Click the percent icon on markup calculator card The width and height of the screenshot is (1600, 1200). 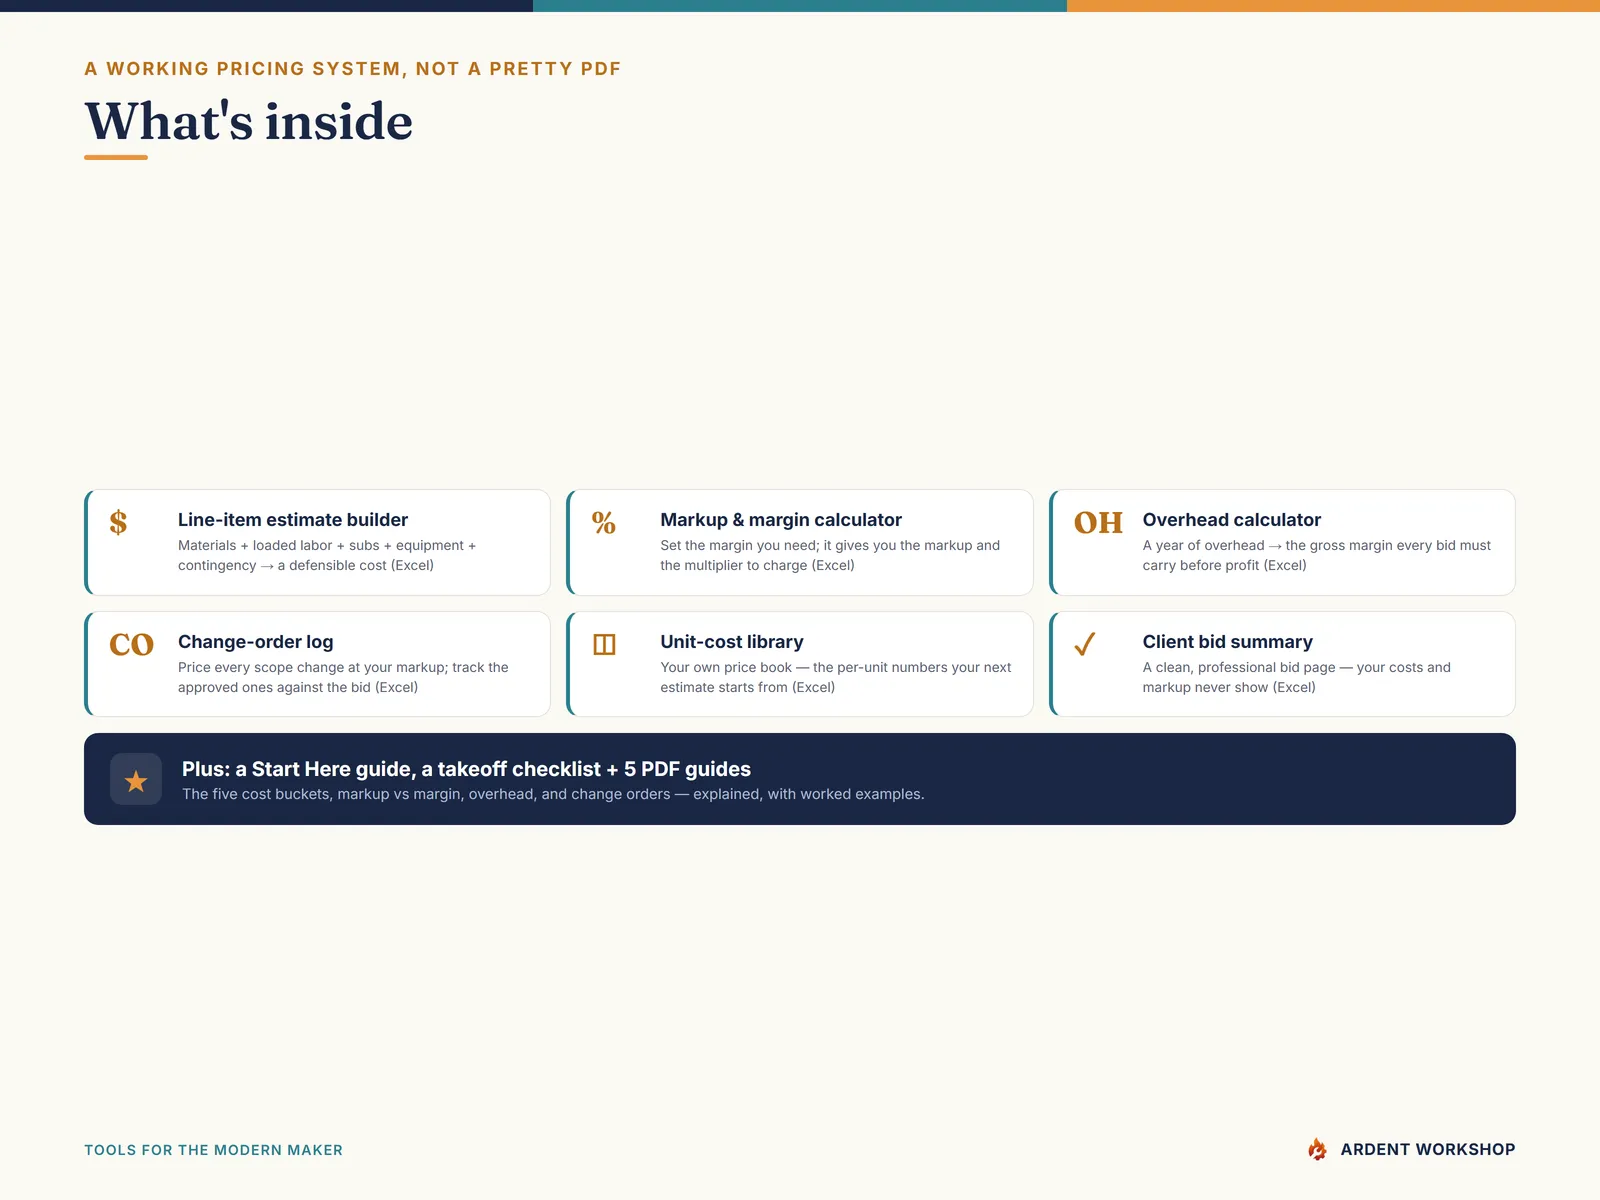[603, 522]
